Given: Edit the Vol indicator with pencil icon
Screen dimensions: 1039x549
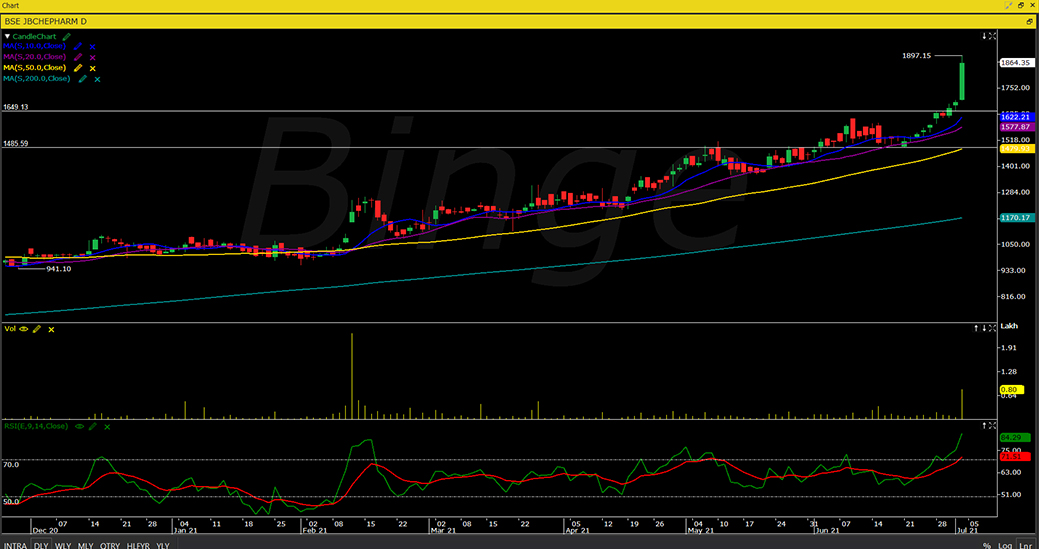Looking at the screenshot, I should click(x=37, y=329).
